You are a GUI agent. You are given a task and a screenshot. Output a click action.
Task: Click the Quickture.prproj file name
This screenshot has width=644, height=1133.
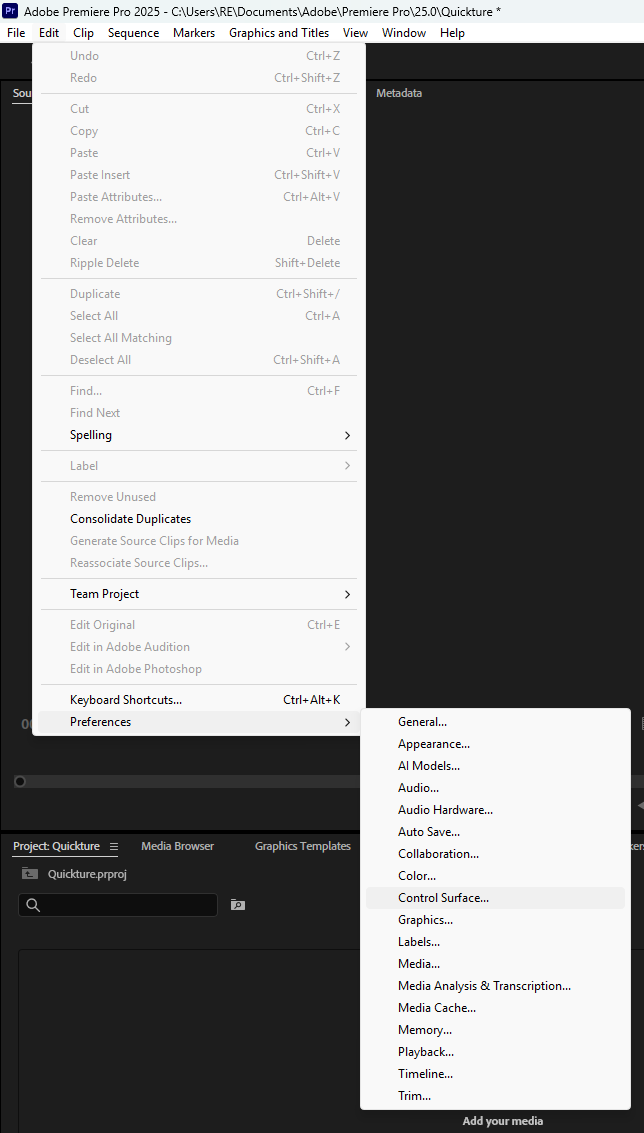[x=87, y=874]
